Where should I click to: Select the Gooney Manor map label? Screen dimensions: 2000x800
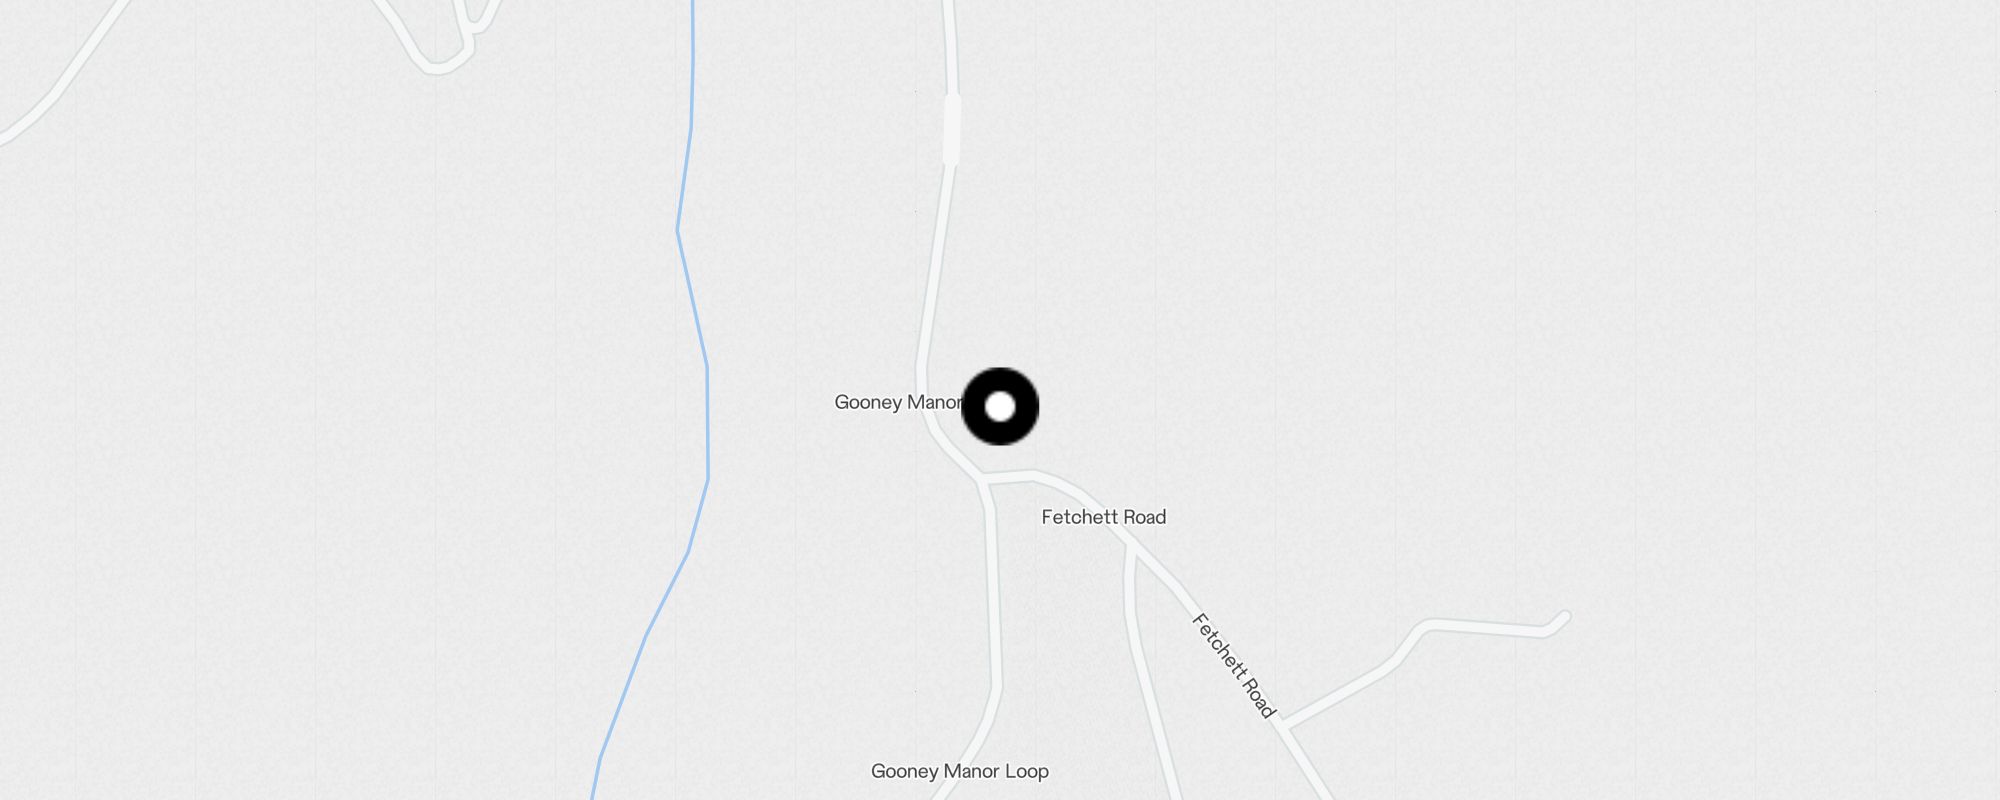pyautogui.click(x=898, y=402)
